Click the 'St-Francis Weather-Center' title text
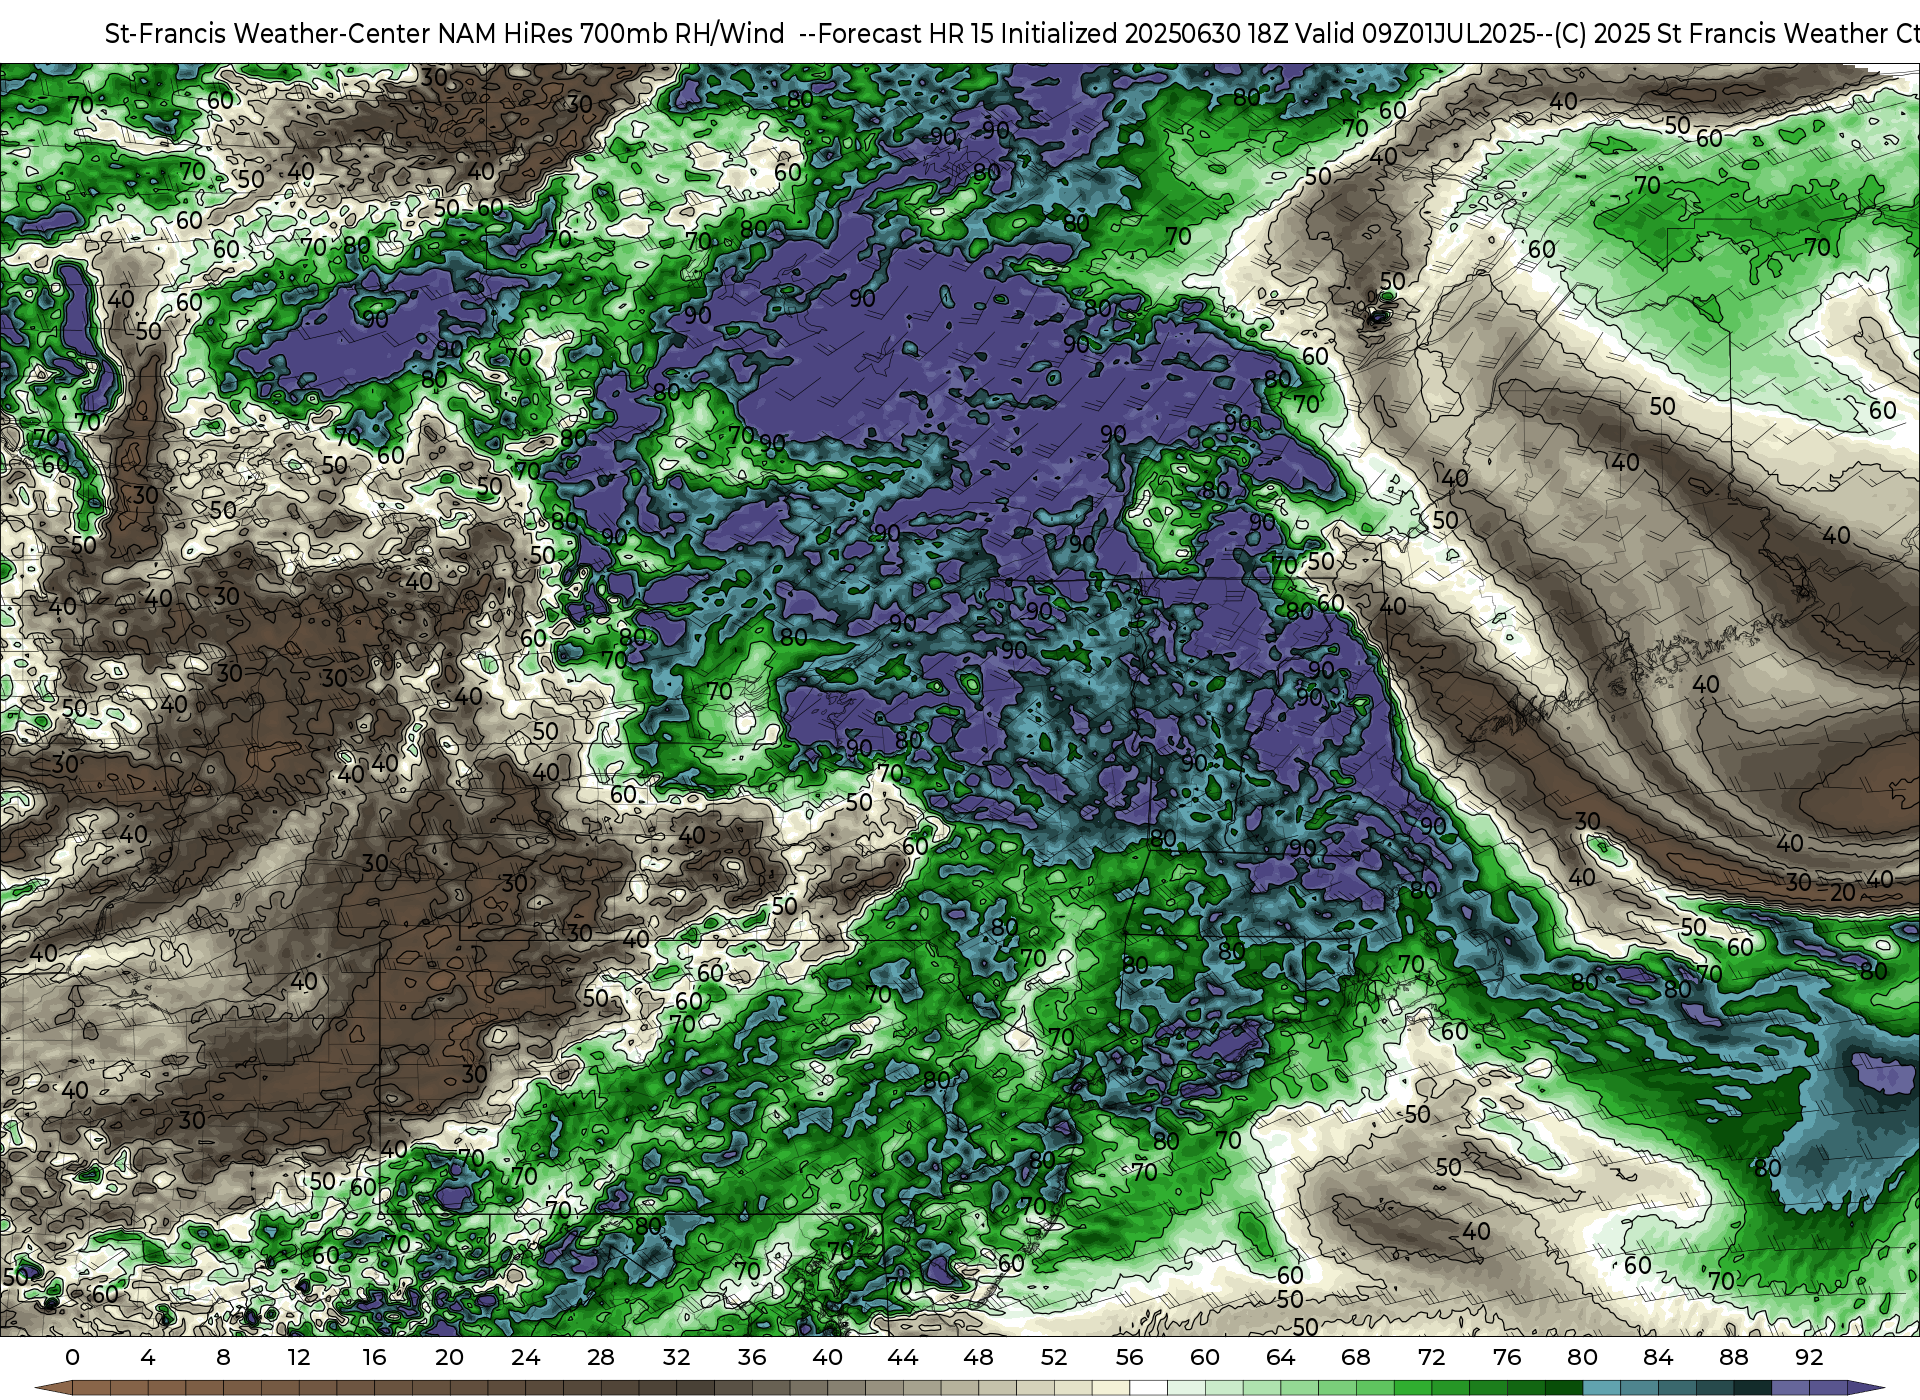This screenshot has width=1920, height=1400. [268, 34]
